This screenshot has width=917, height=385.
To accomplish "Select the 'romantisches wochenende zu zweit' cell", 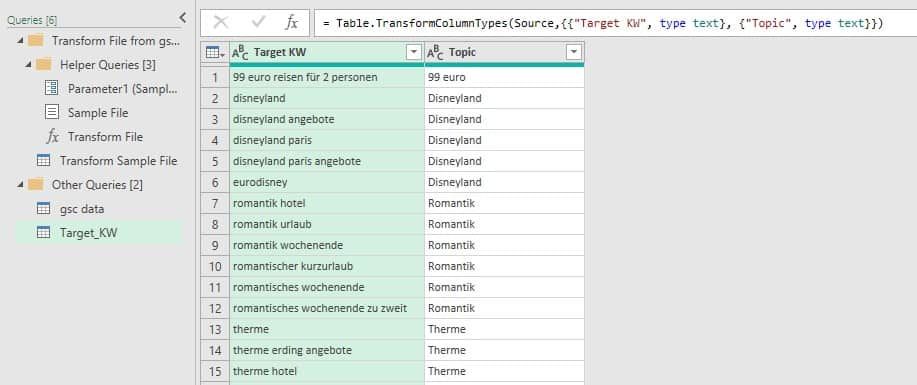I will (x=327, y=308).
